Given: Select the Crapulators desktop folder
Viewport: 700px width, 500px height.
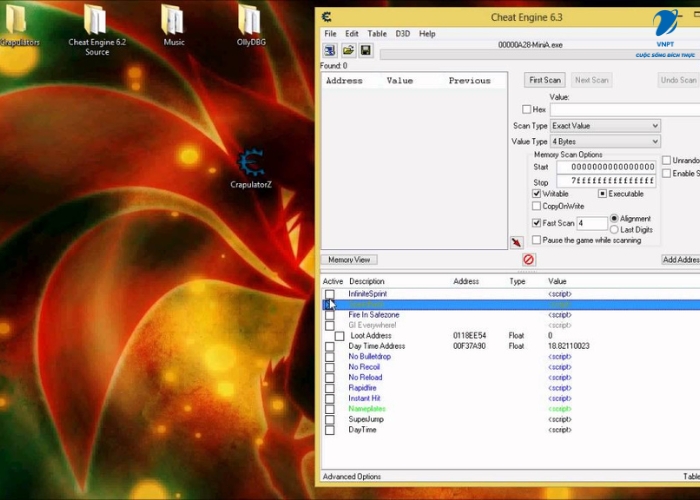Looking at the screenshot, I should 19,25.
